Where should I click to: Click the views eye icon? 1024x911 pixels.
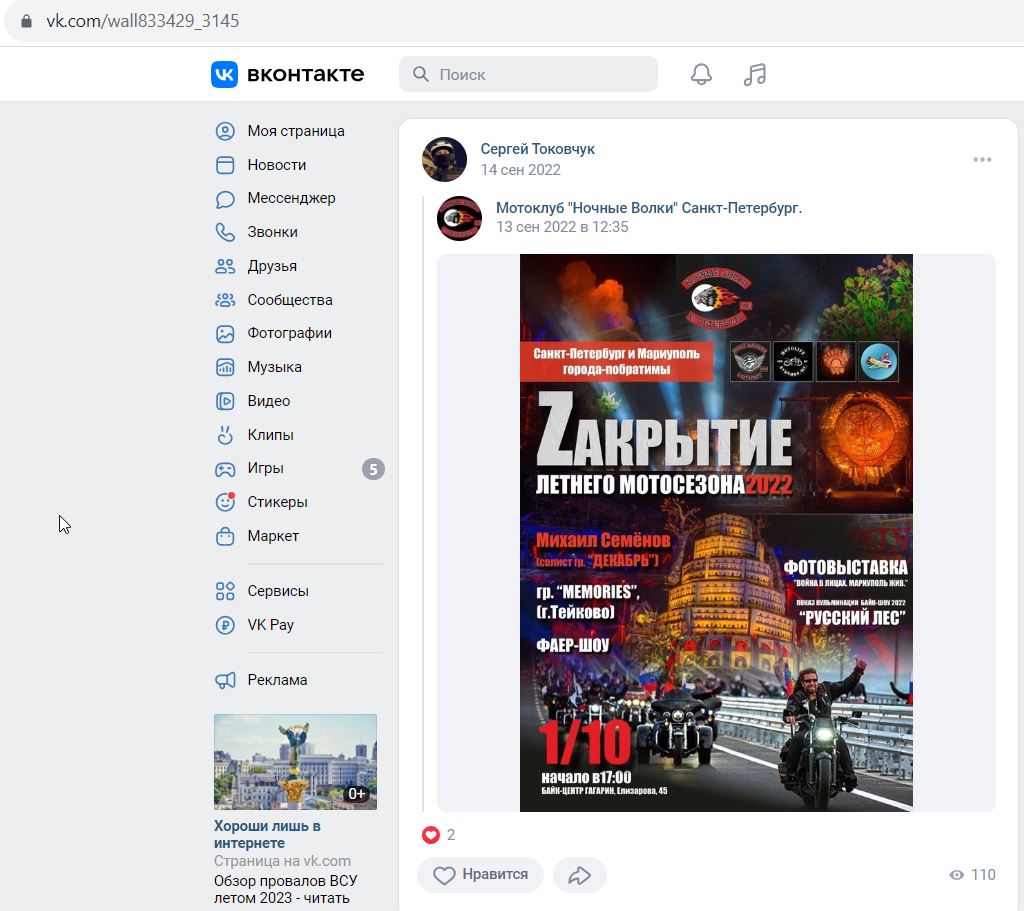(x=957, y=875)
